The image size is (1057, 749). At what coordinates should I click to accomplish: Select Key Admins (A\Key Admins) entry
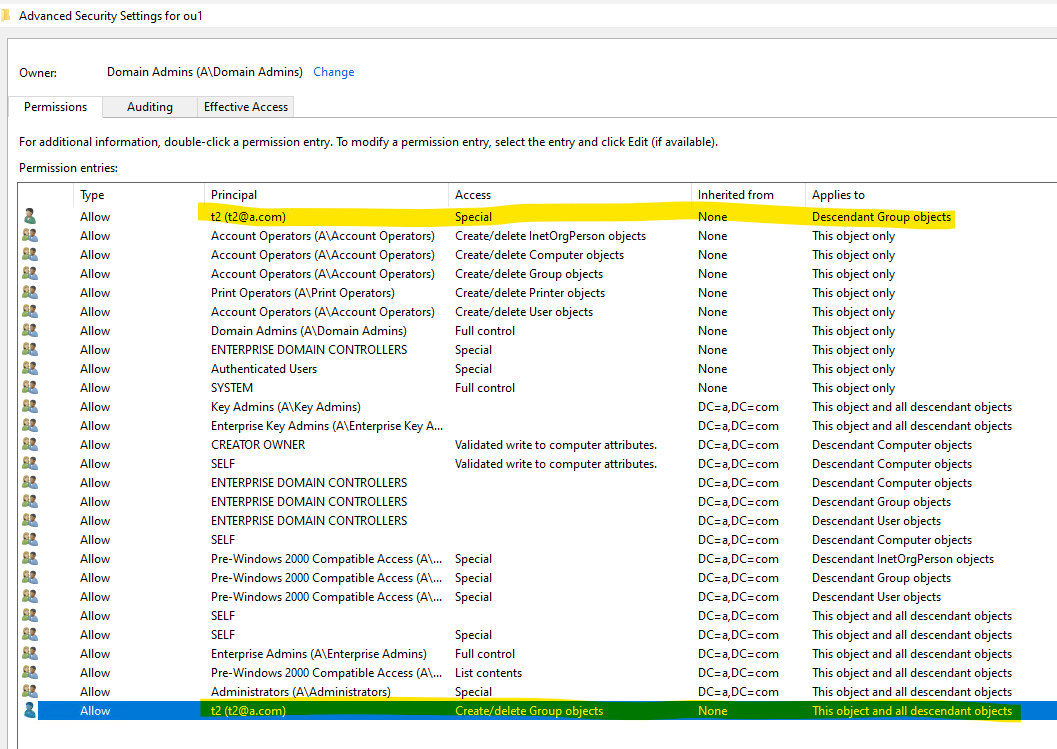[x=538, y=407]
